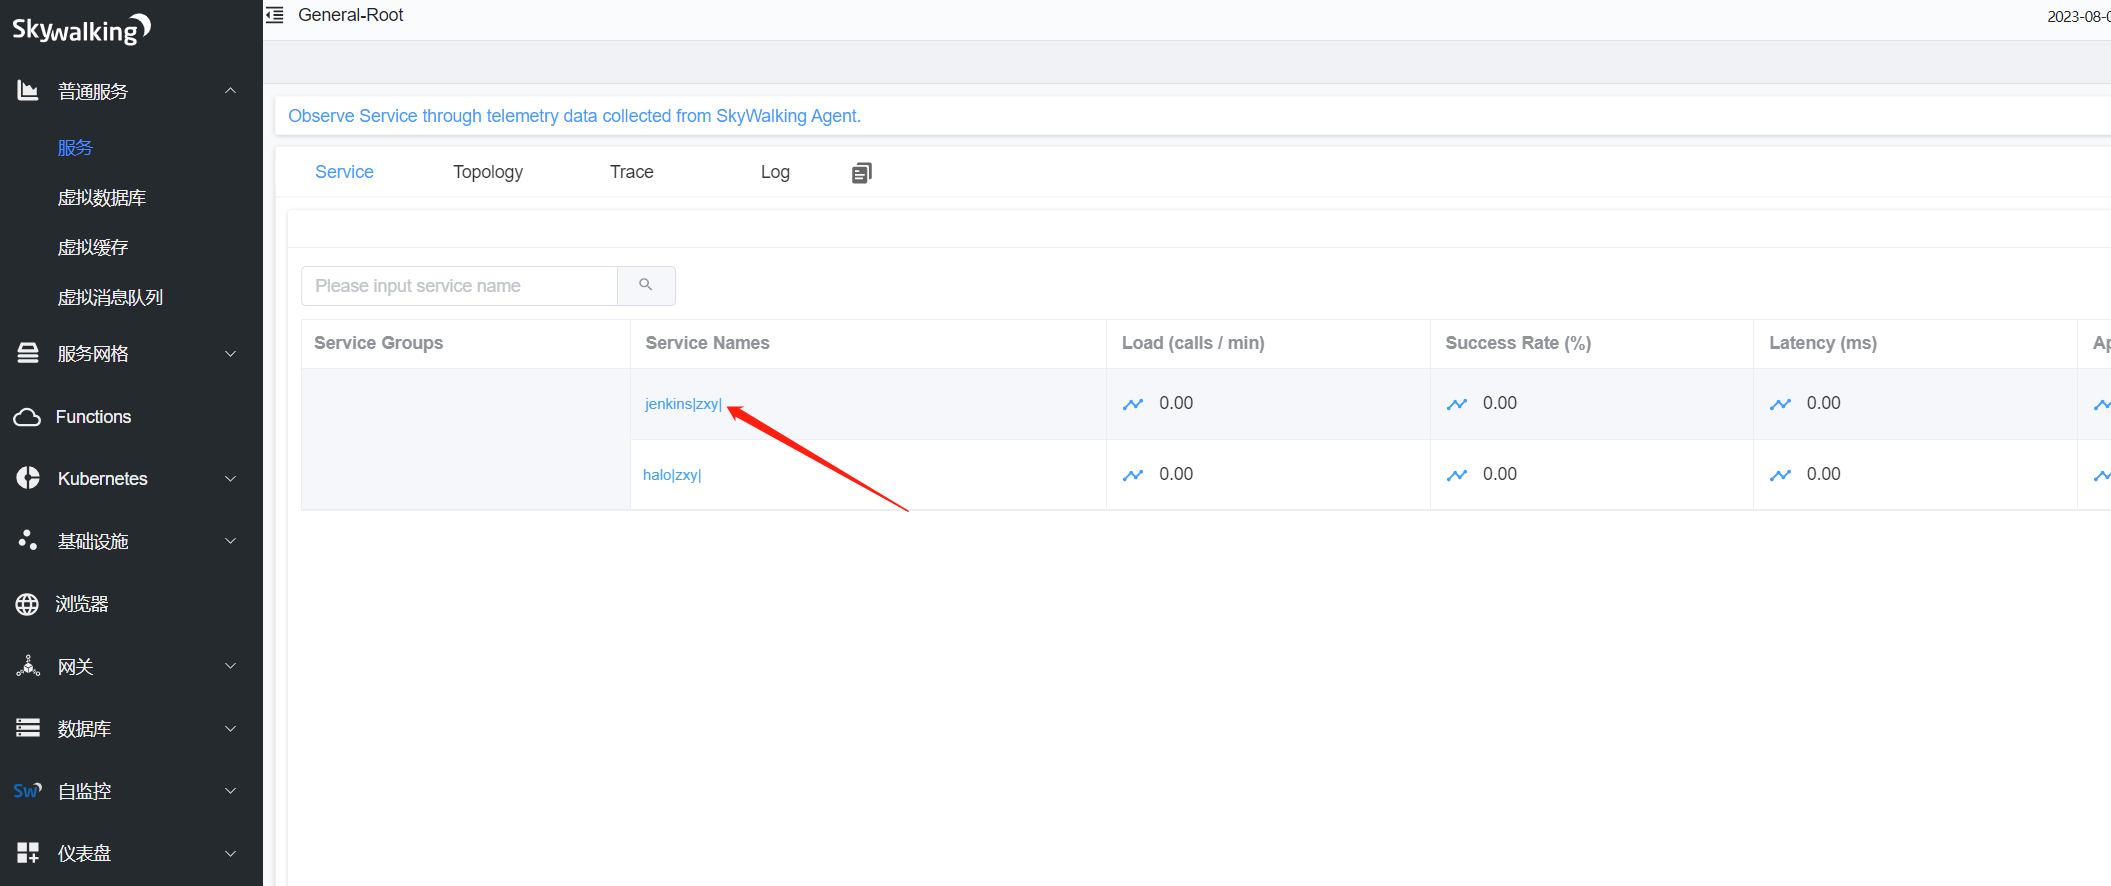This screenshot has height=886, width=2111.
Task: Focus the service name search field
Action: [459, 286]
